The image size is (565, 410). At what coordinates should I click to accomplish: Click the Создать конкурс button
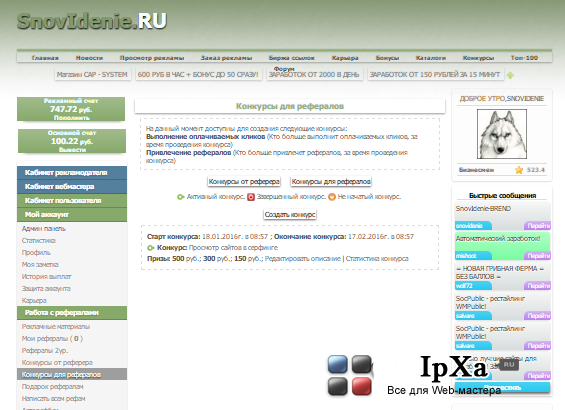coord(290,215)
